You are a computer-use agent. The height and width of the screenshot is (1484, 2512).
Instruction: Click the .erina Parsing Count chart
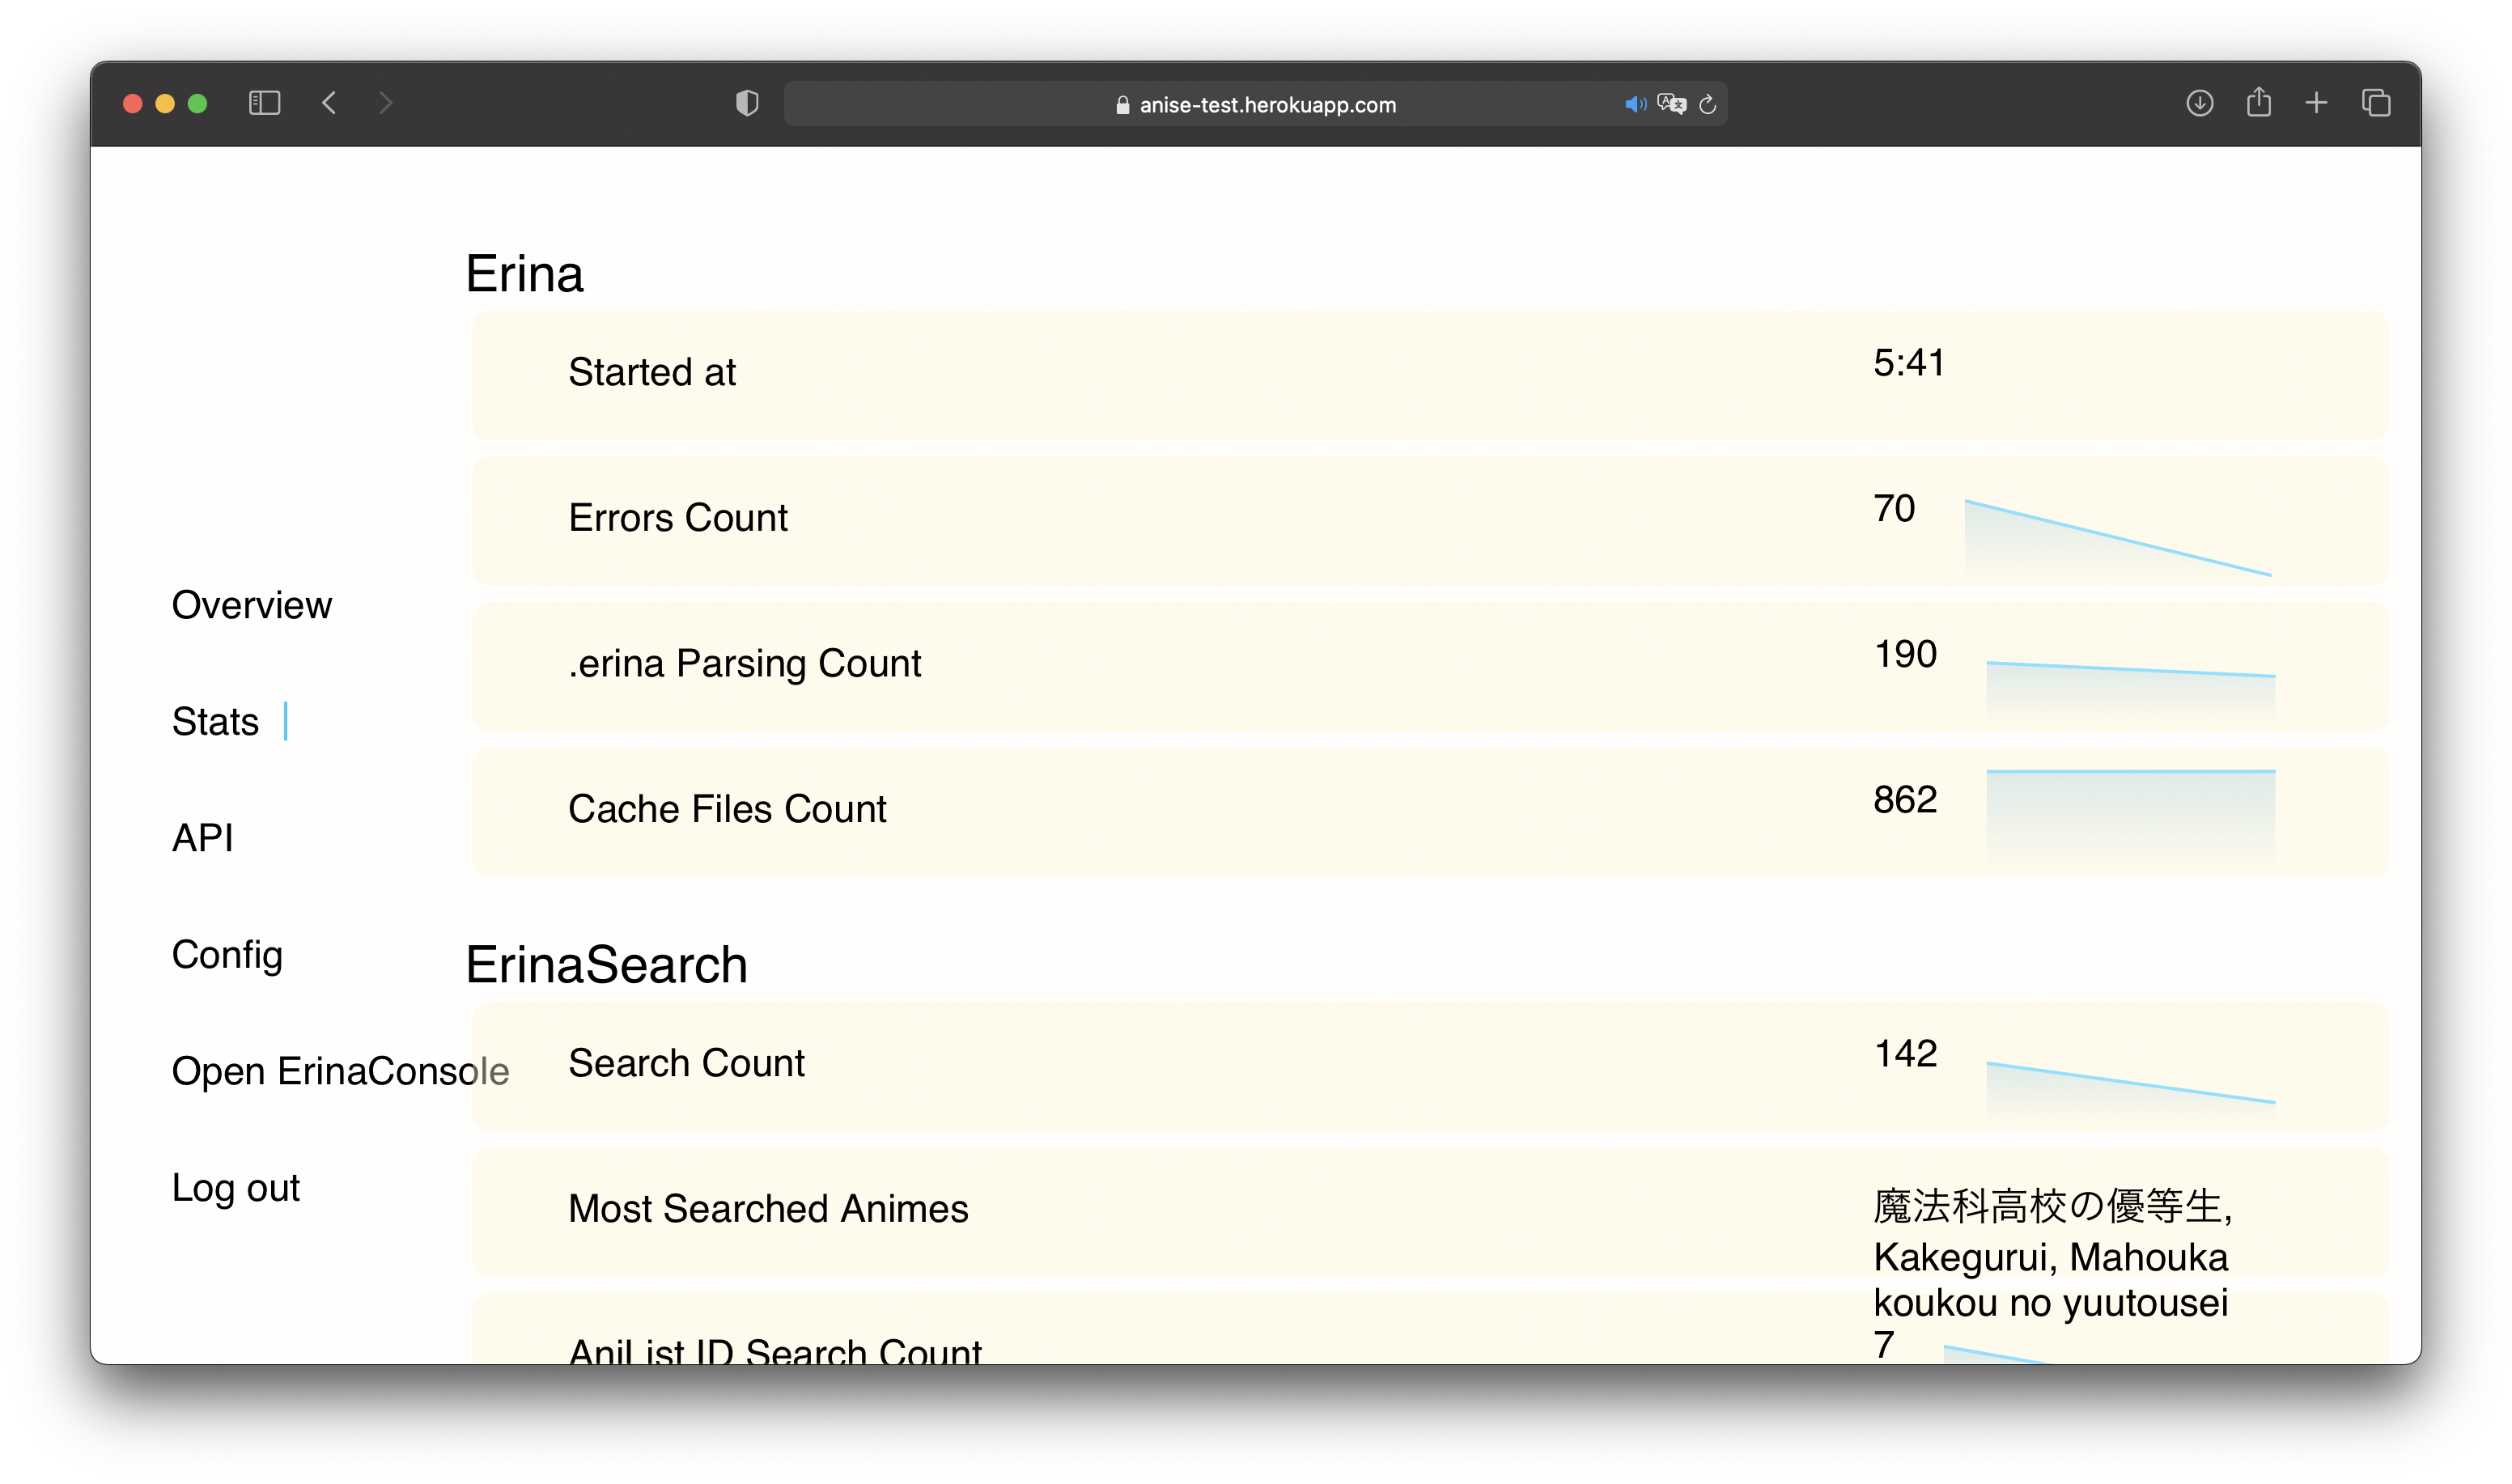2131,692
